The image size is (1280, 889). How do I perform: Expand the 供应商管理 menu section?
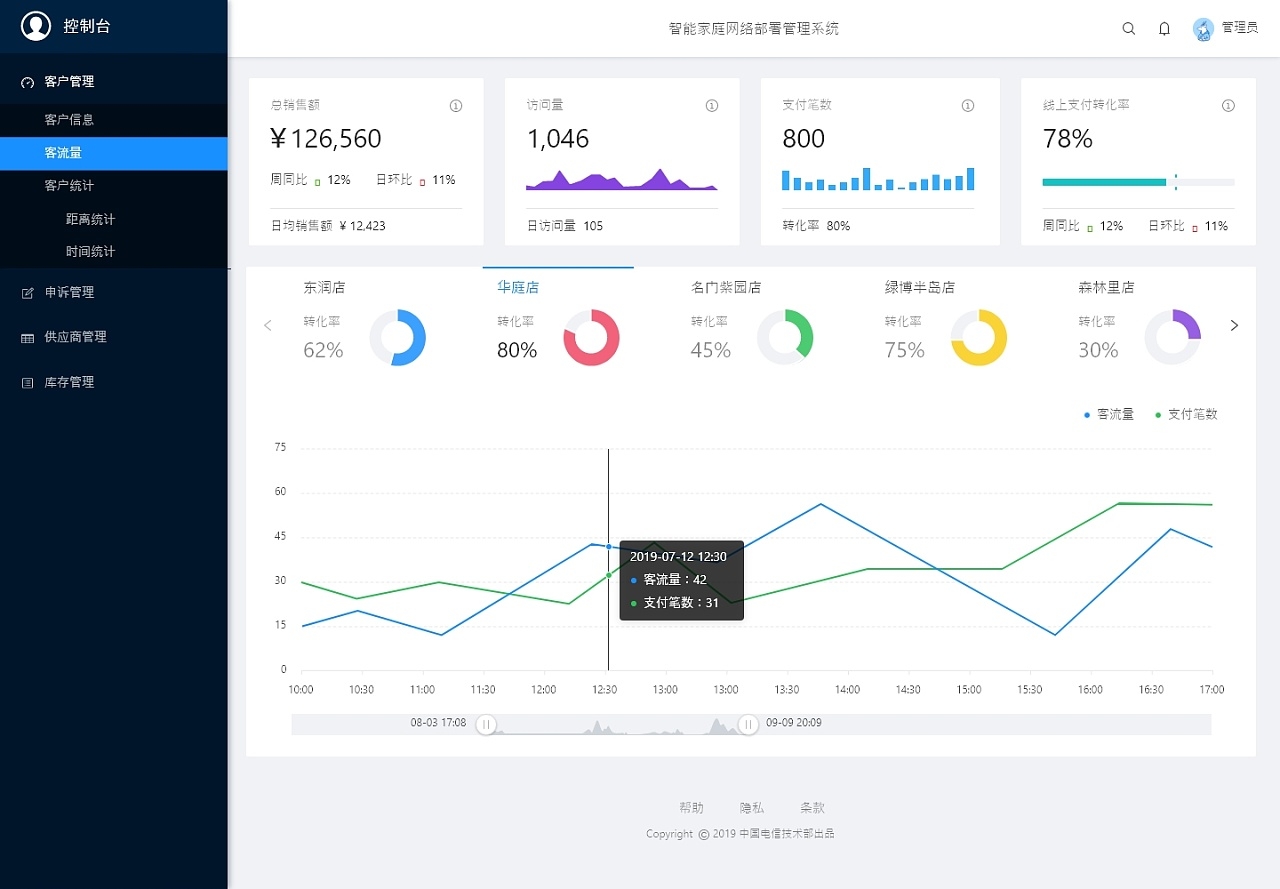pyautogui.click(x=114, y=337)
